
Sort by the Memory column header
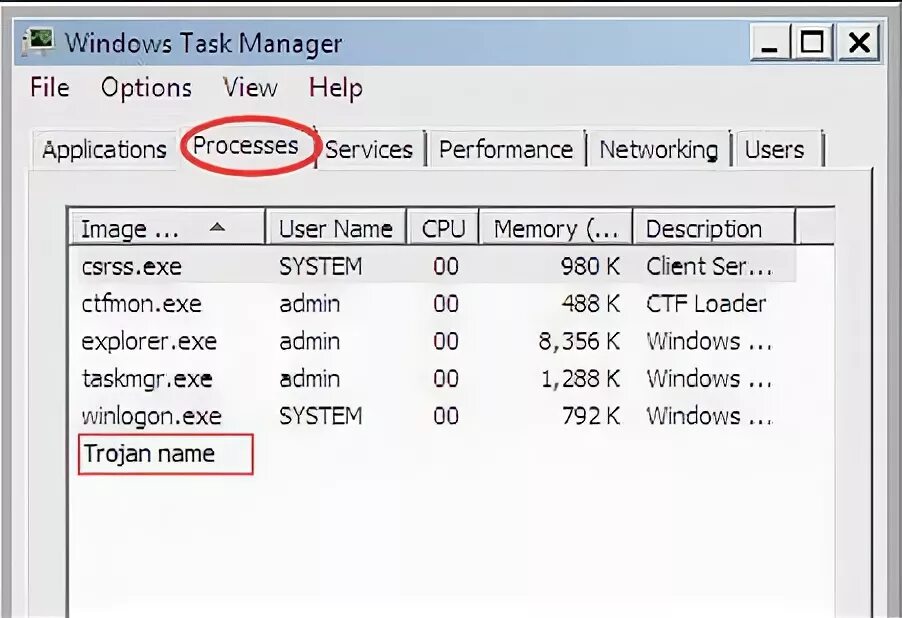tap(556, 229)
